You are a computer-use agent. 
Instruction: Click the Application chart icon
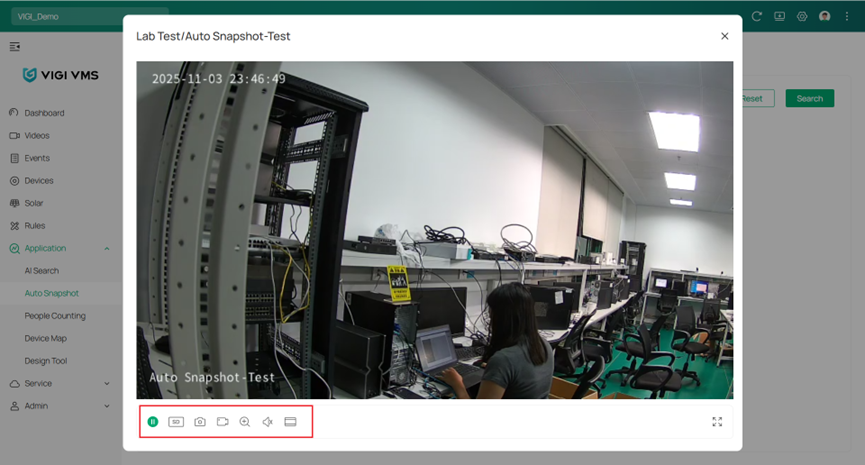point(14,248)
